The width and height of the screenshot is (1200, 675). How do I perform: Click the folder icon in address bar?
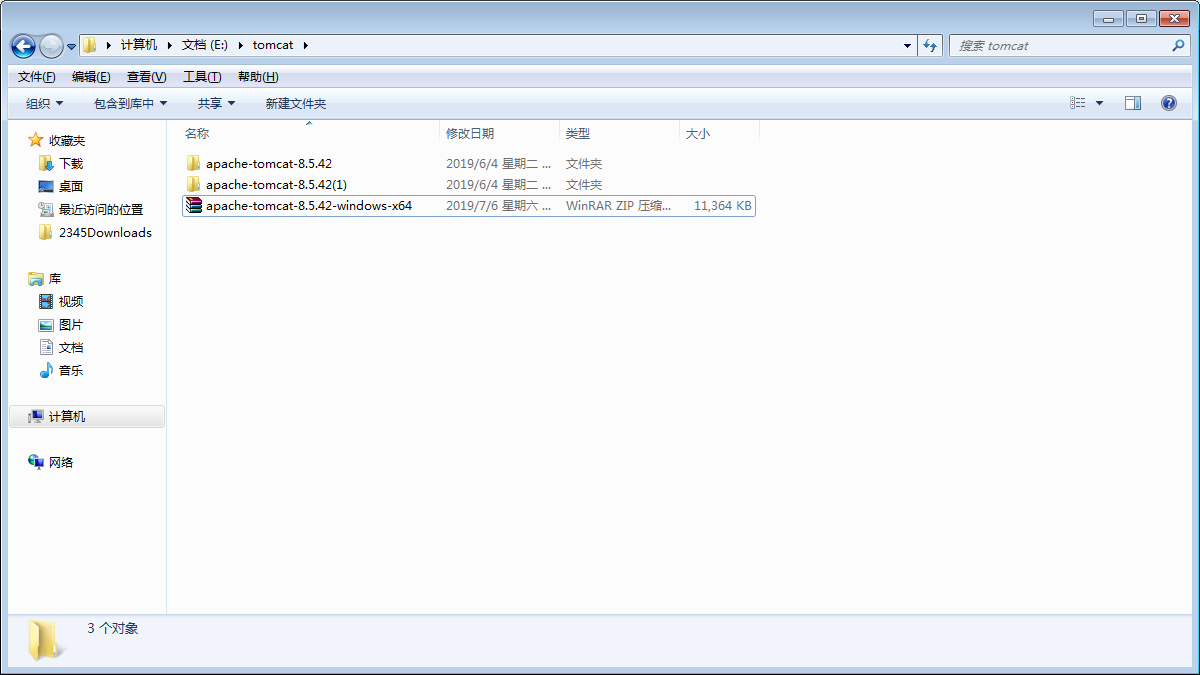tap(90, 45)
